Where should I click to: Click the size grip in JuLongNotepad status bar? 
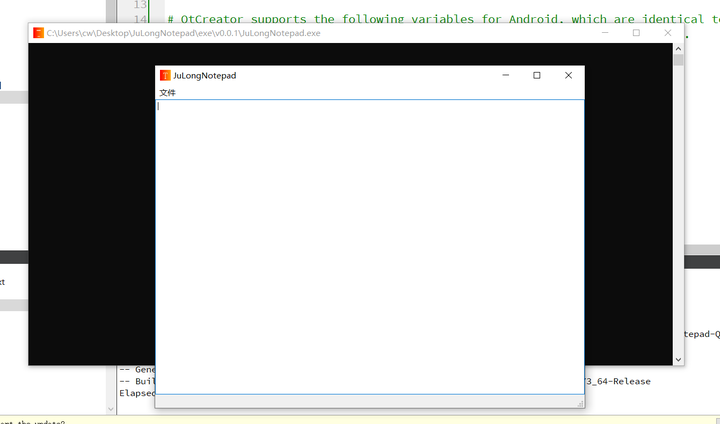click(x=580, y=404)
